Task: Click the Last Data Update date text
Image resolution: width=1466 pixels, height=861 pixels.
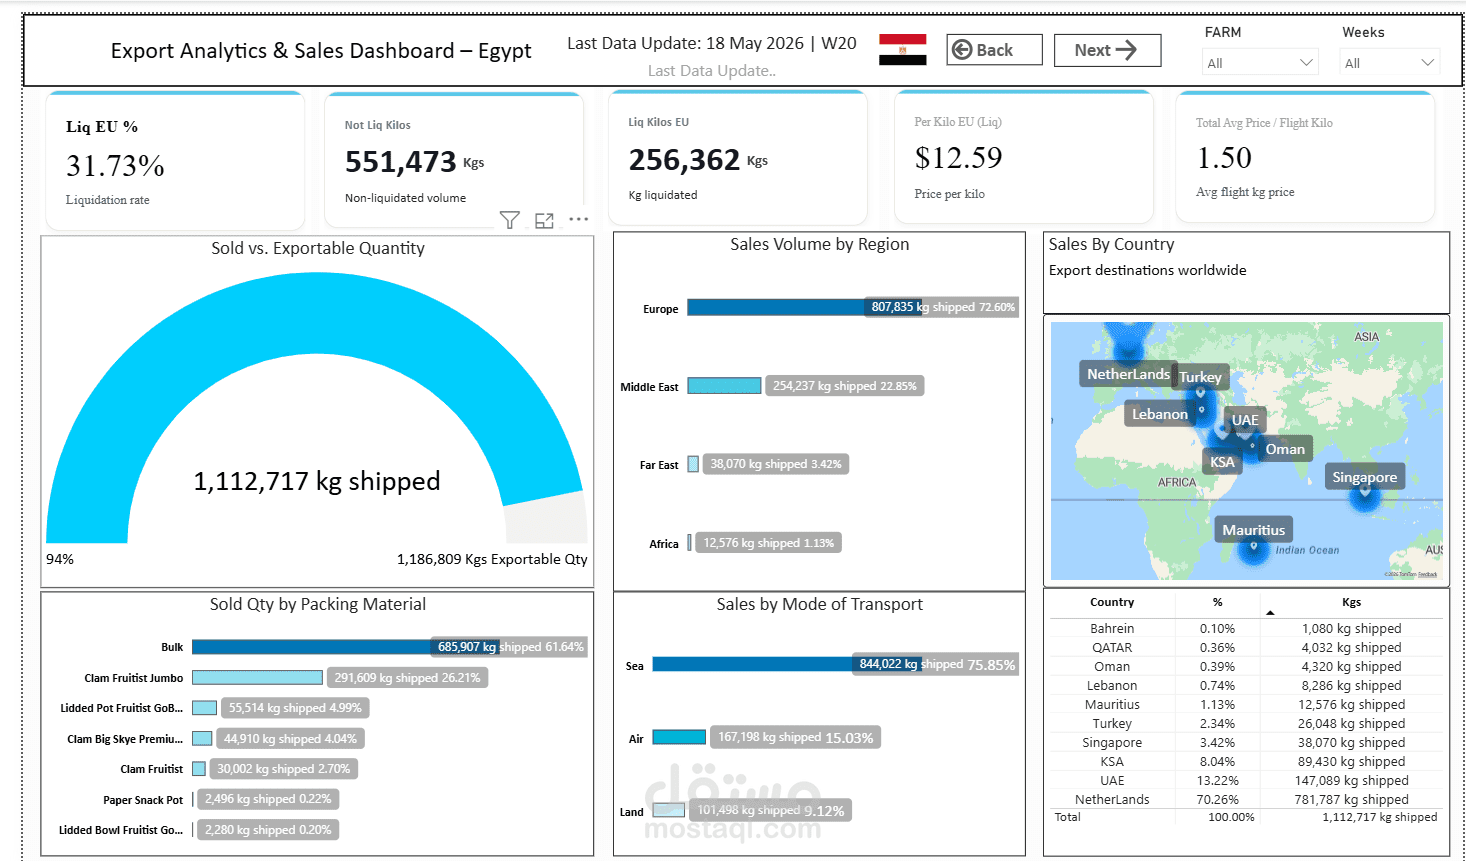Action: 712,43
